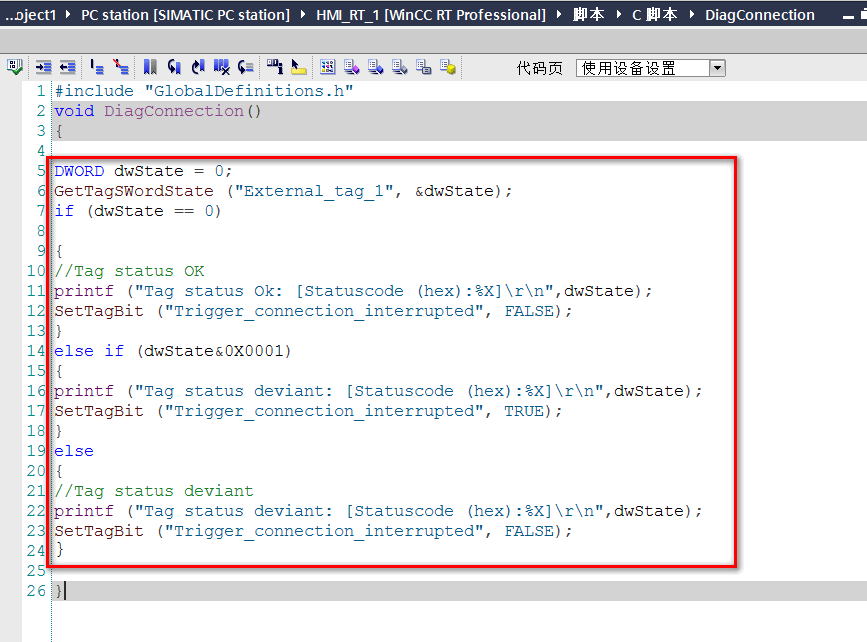
Task: Click else if (dwState&0X0001) line
Action: point(173,351)
